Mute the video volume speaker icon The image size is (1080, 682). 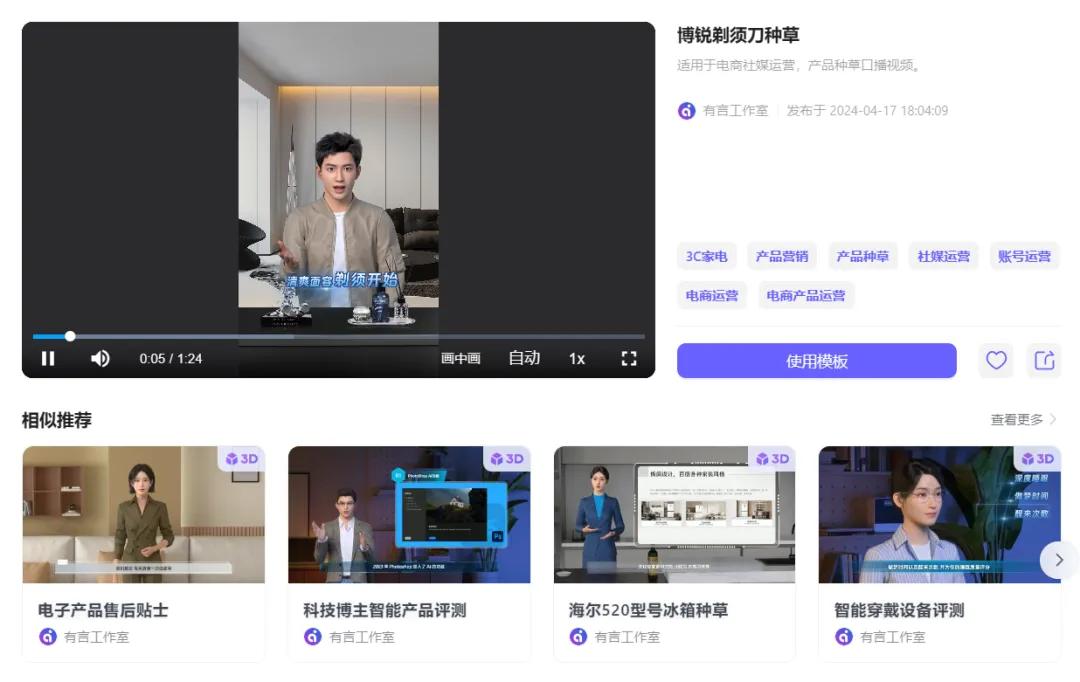coord(100,359)
